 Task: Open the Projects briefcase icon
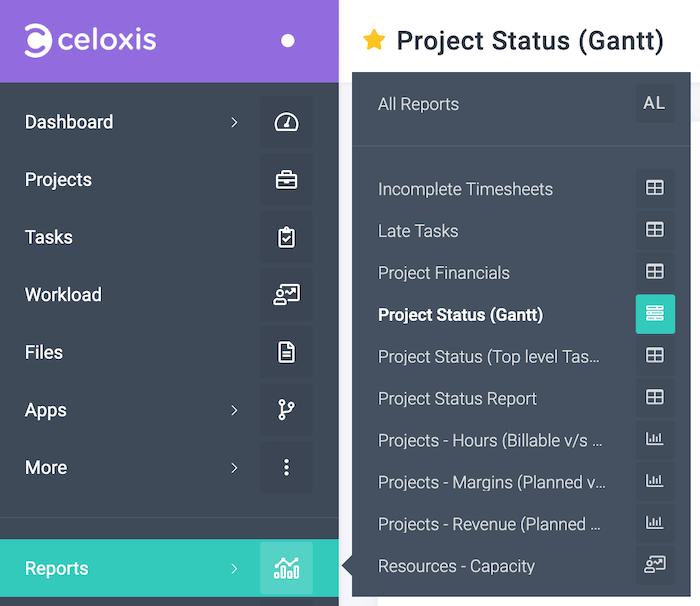click(x=286, y=180)
